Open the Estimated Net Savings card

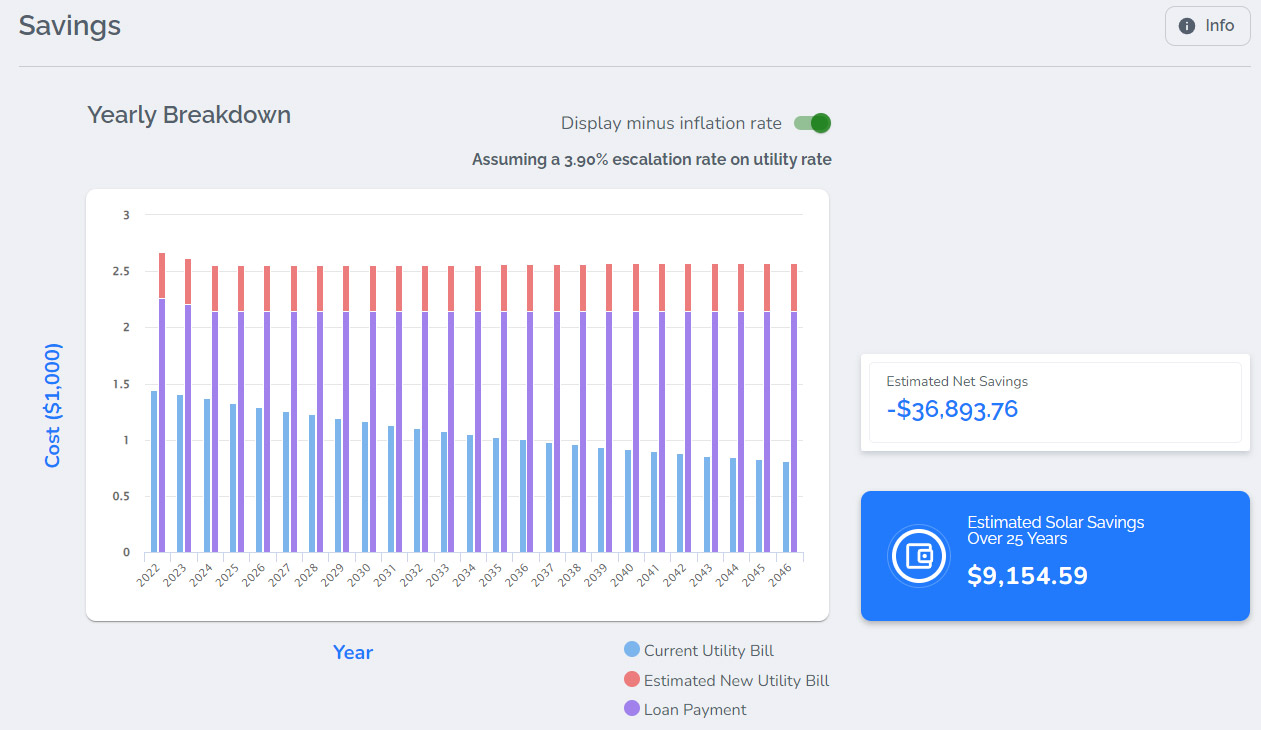[x=1055, y=402]
